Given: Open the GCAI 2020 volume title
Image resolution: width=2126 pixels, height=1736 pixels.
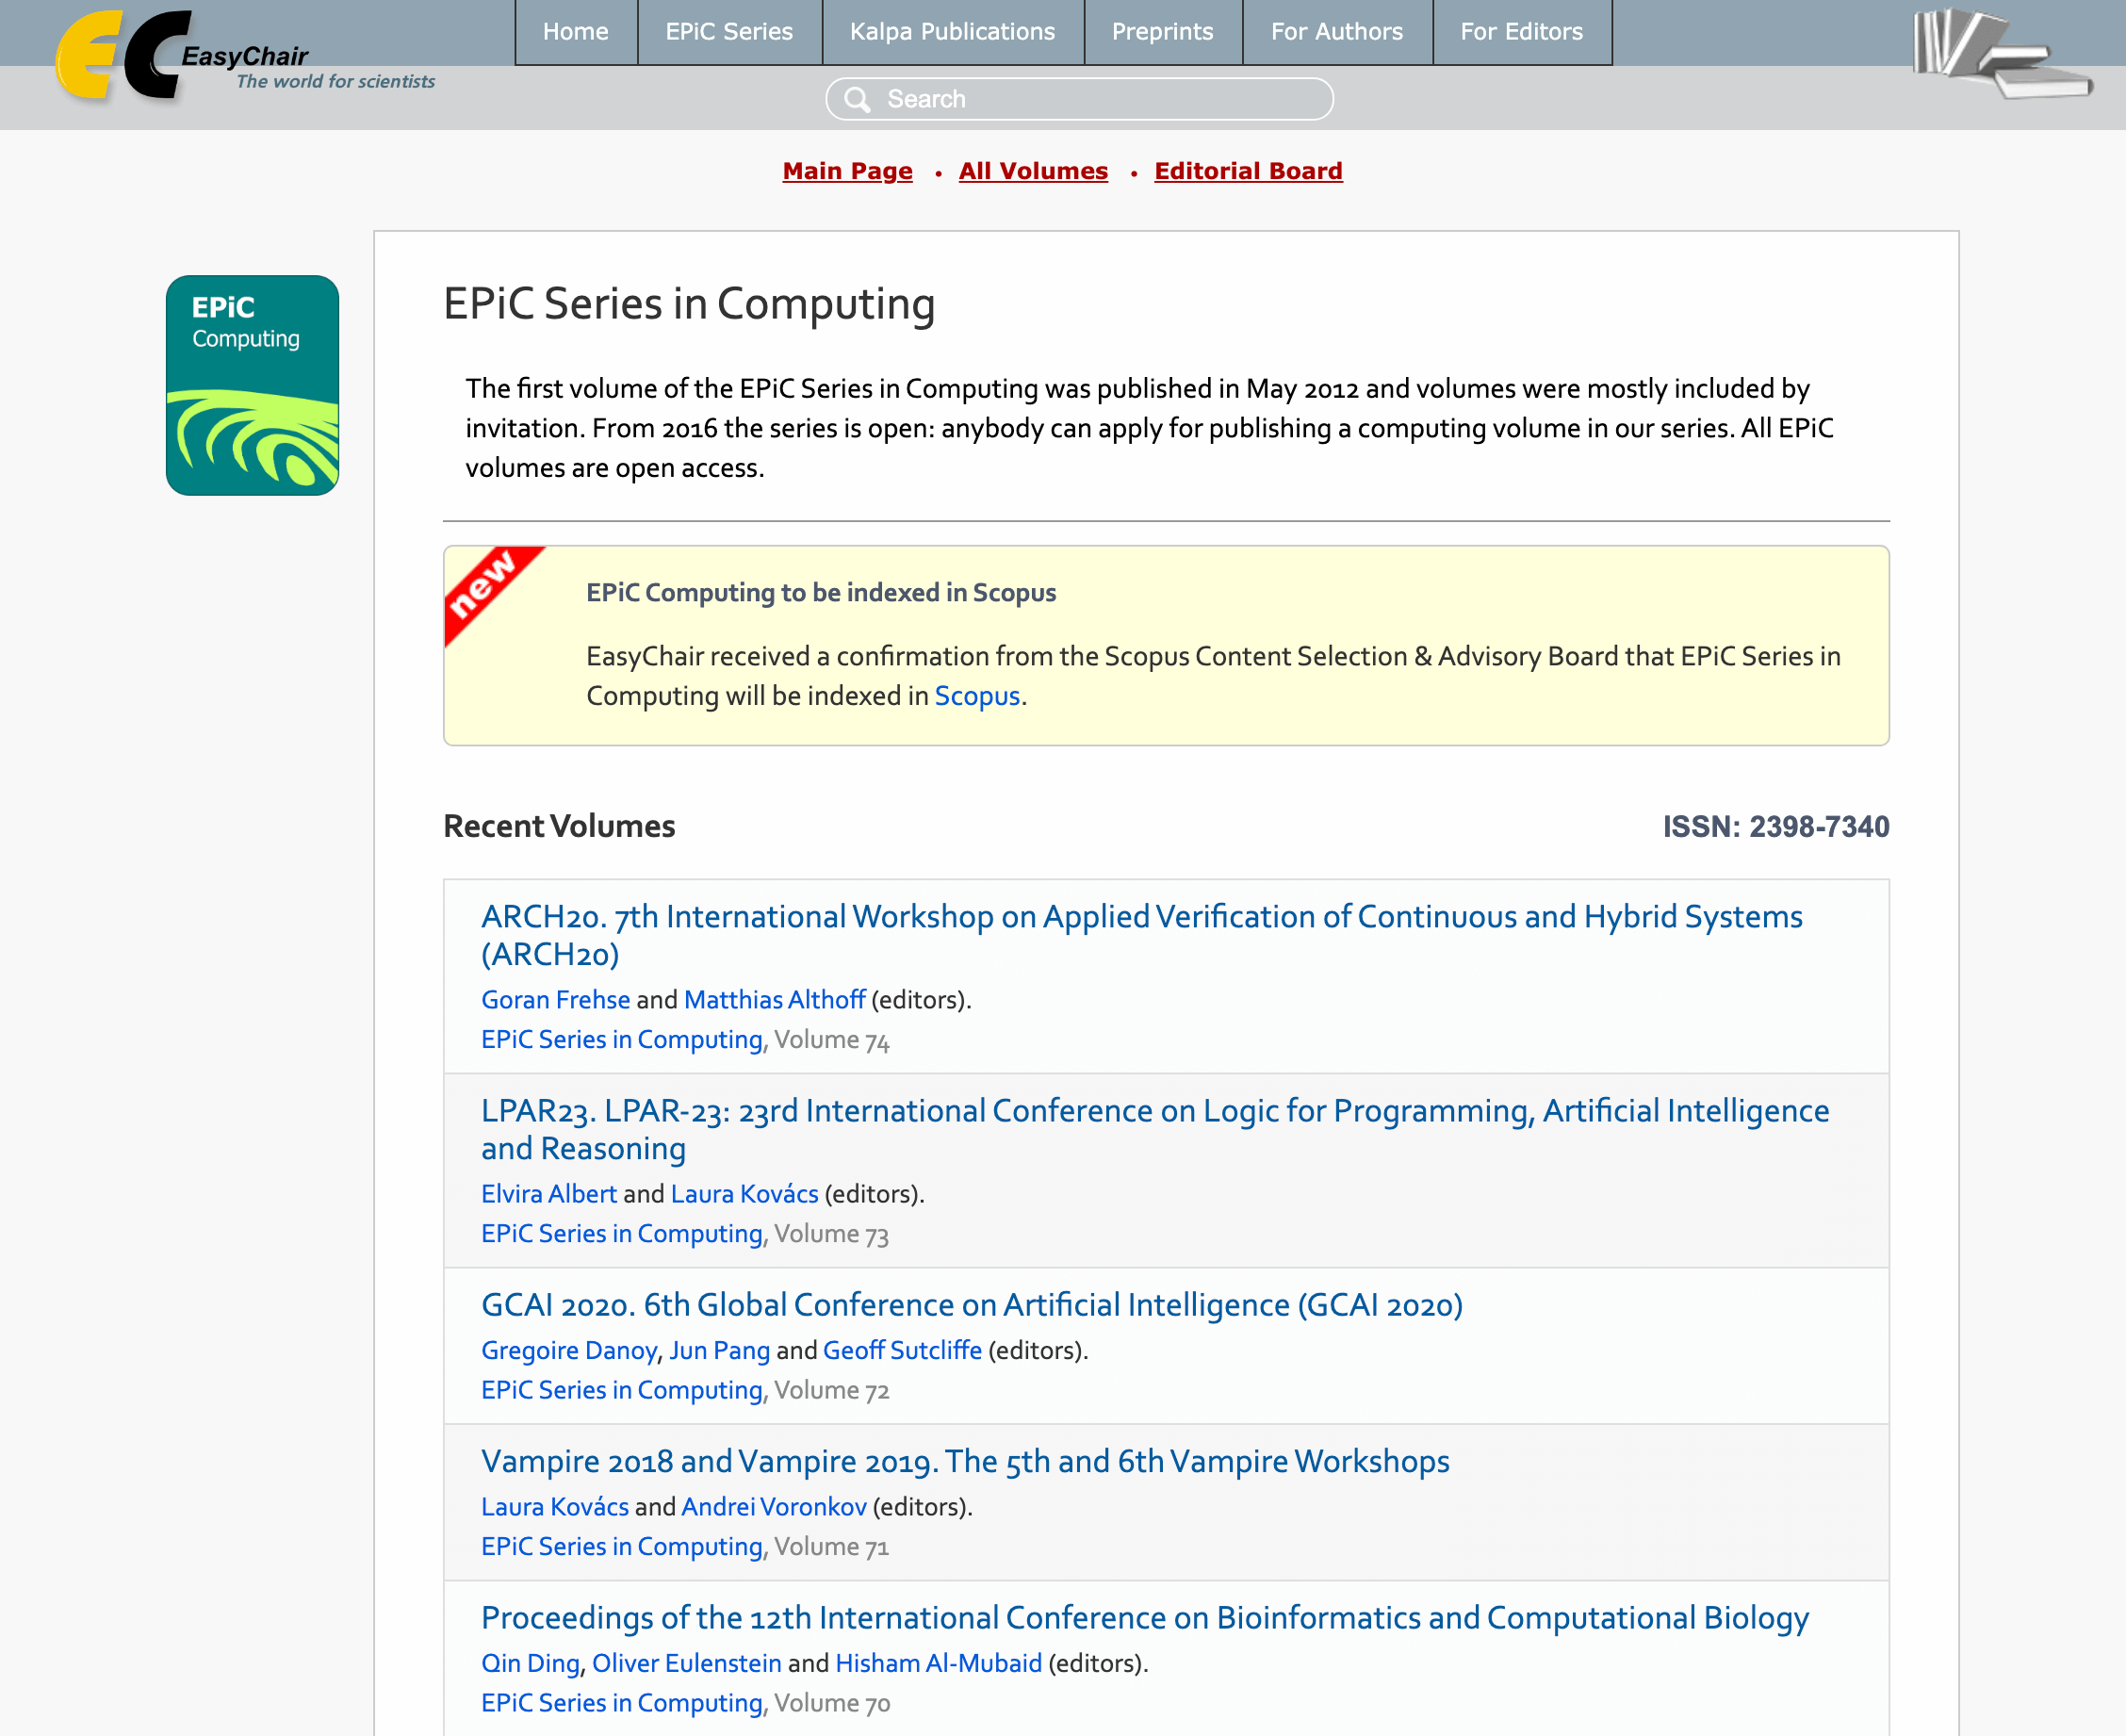Looking at the screenshot, I should tap(971, 1305).
